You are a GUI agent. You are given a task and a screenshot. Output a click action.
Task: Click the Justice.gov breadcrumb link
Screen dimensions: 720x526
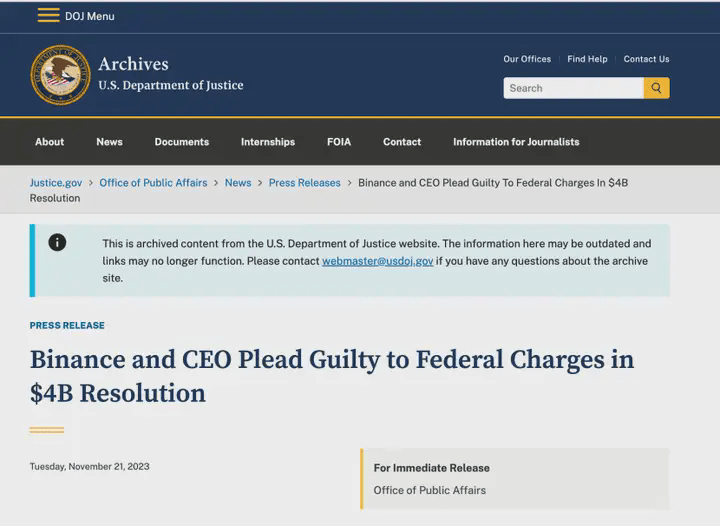tap(56, 183)
